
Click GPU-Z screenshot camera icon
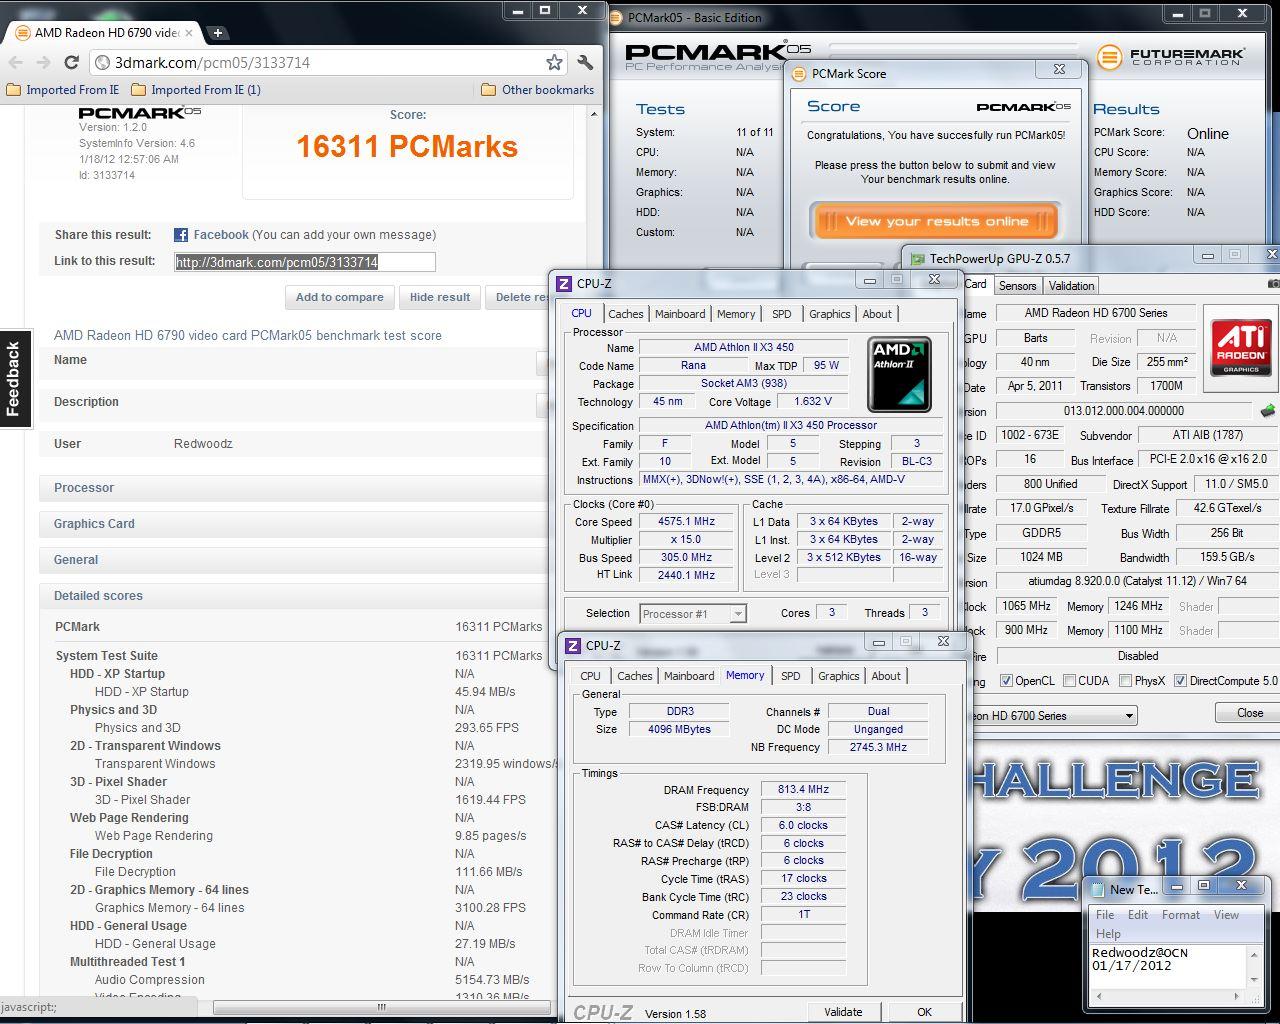(1272, 285)
